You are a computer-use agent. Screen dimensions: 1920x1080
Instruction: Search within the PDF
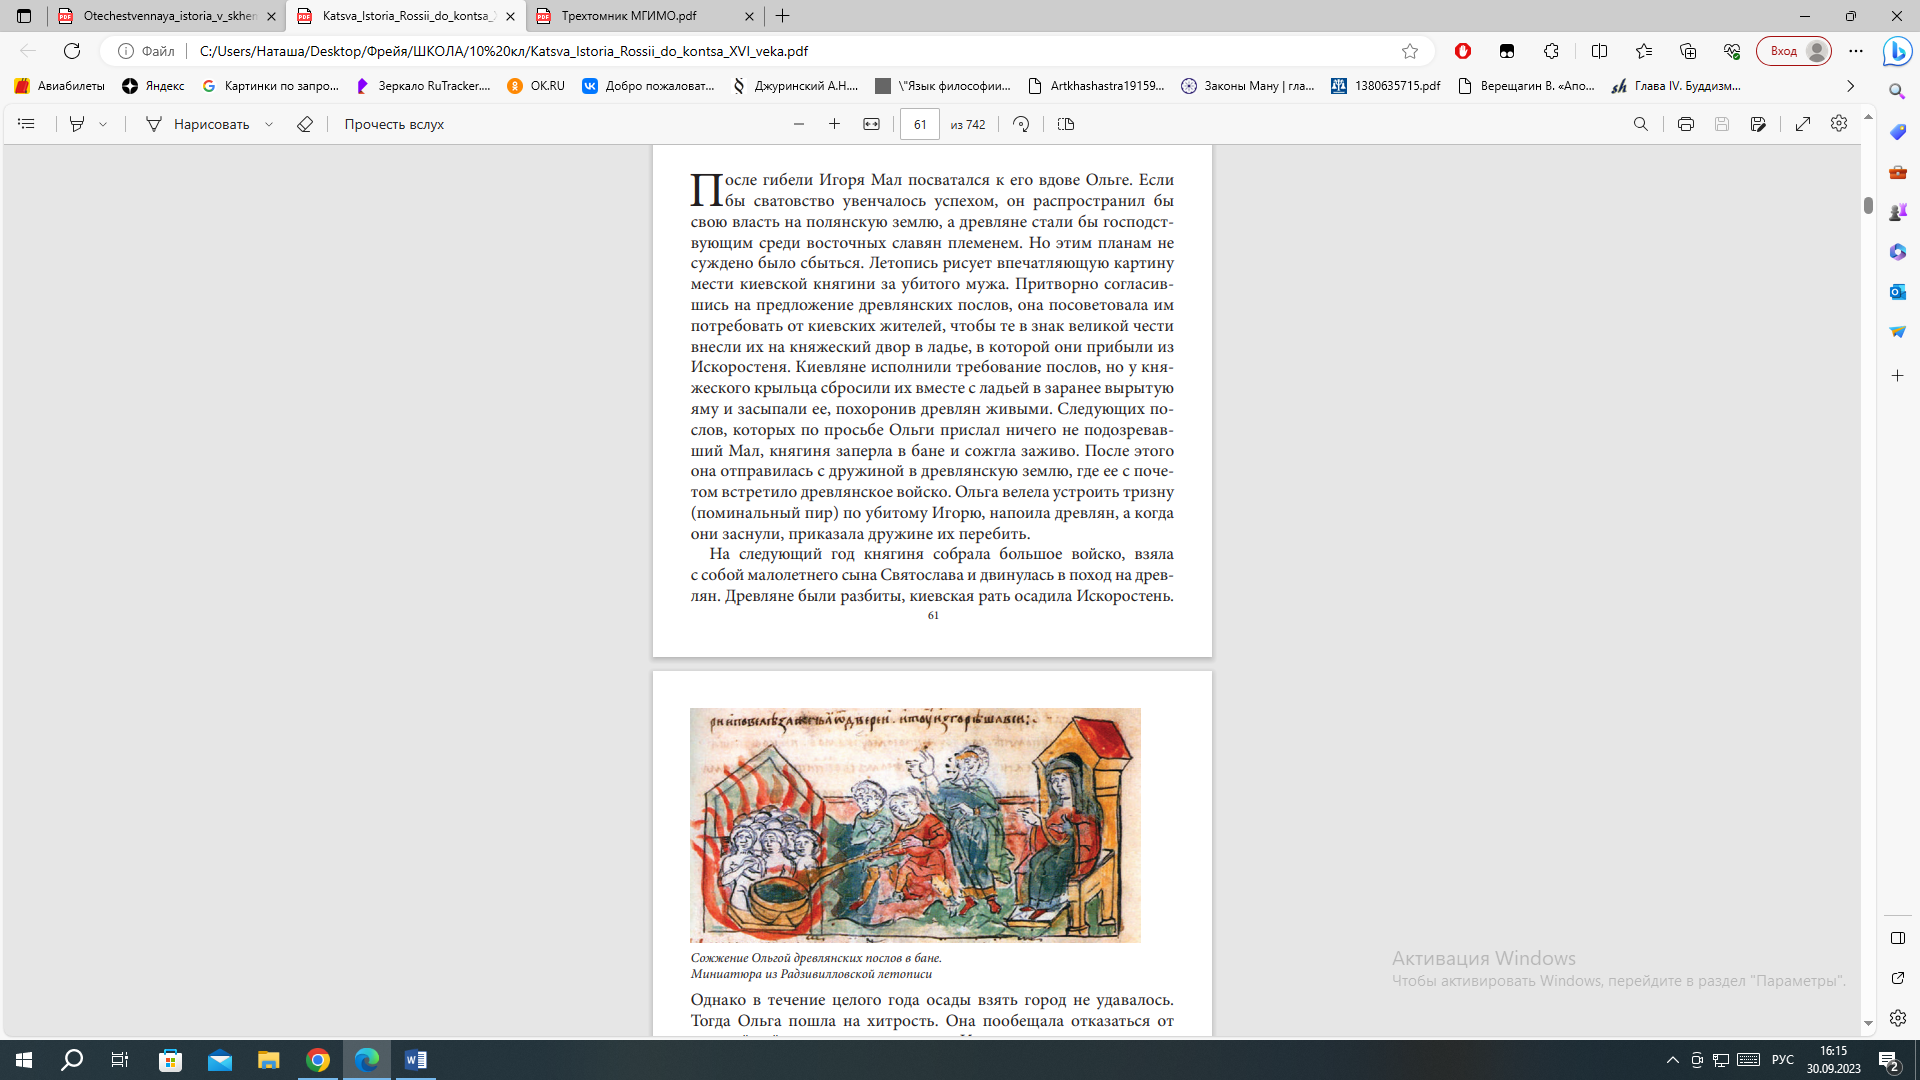1640,124
